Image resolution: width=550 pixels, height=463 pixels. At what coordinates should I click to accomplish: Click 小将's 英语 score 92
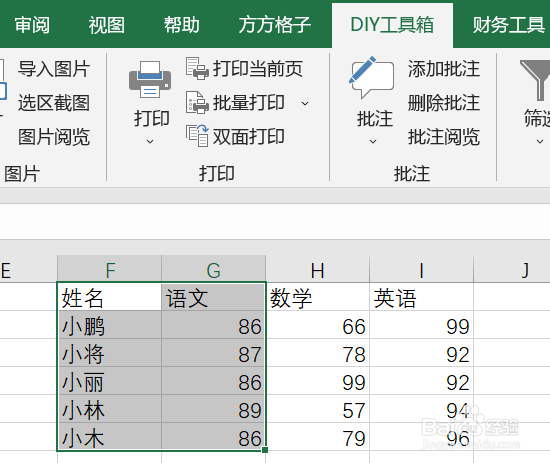(x=421, y=353)
